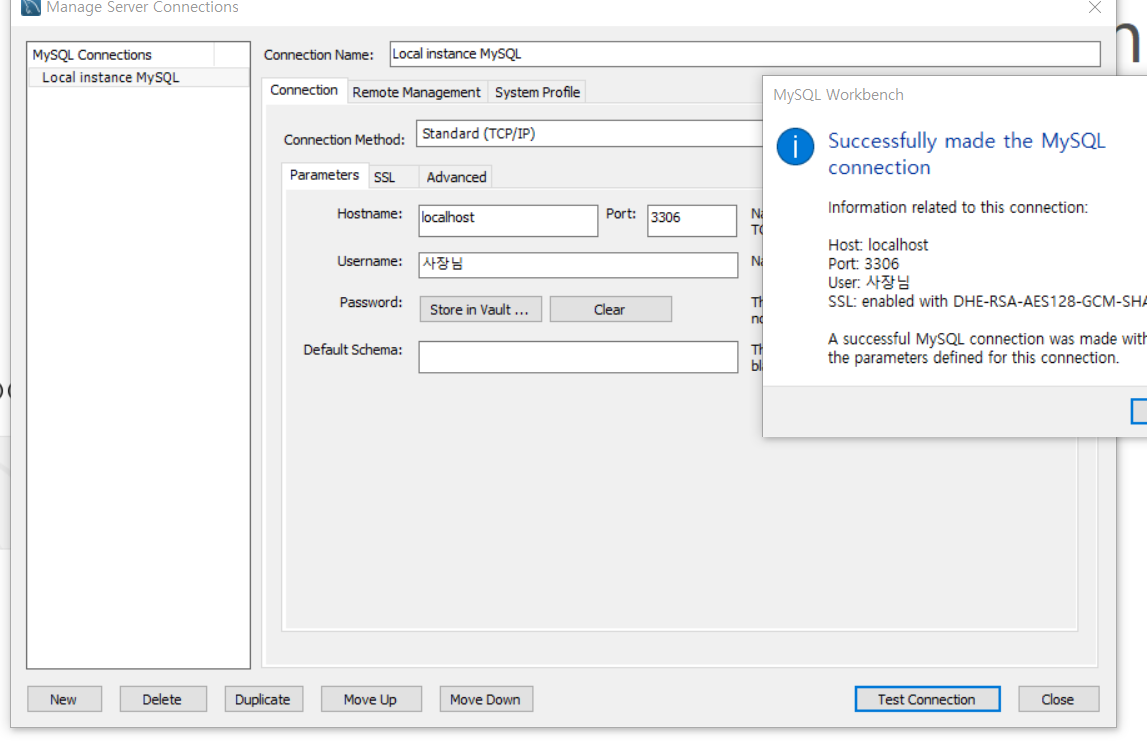Close the Manage Server Connections window
This screenshot has height=743, width=1147.
[x=1094, y=7]
